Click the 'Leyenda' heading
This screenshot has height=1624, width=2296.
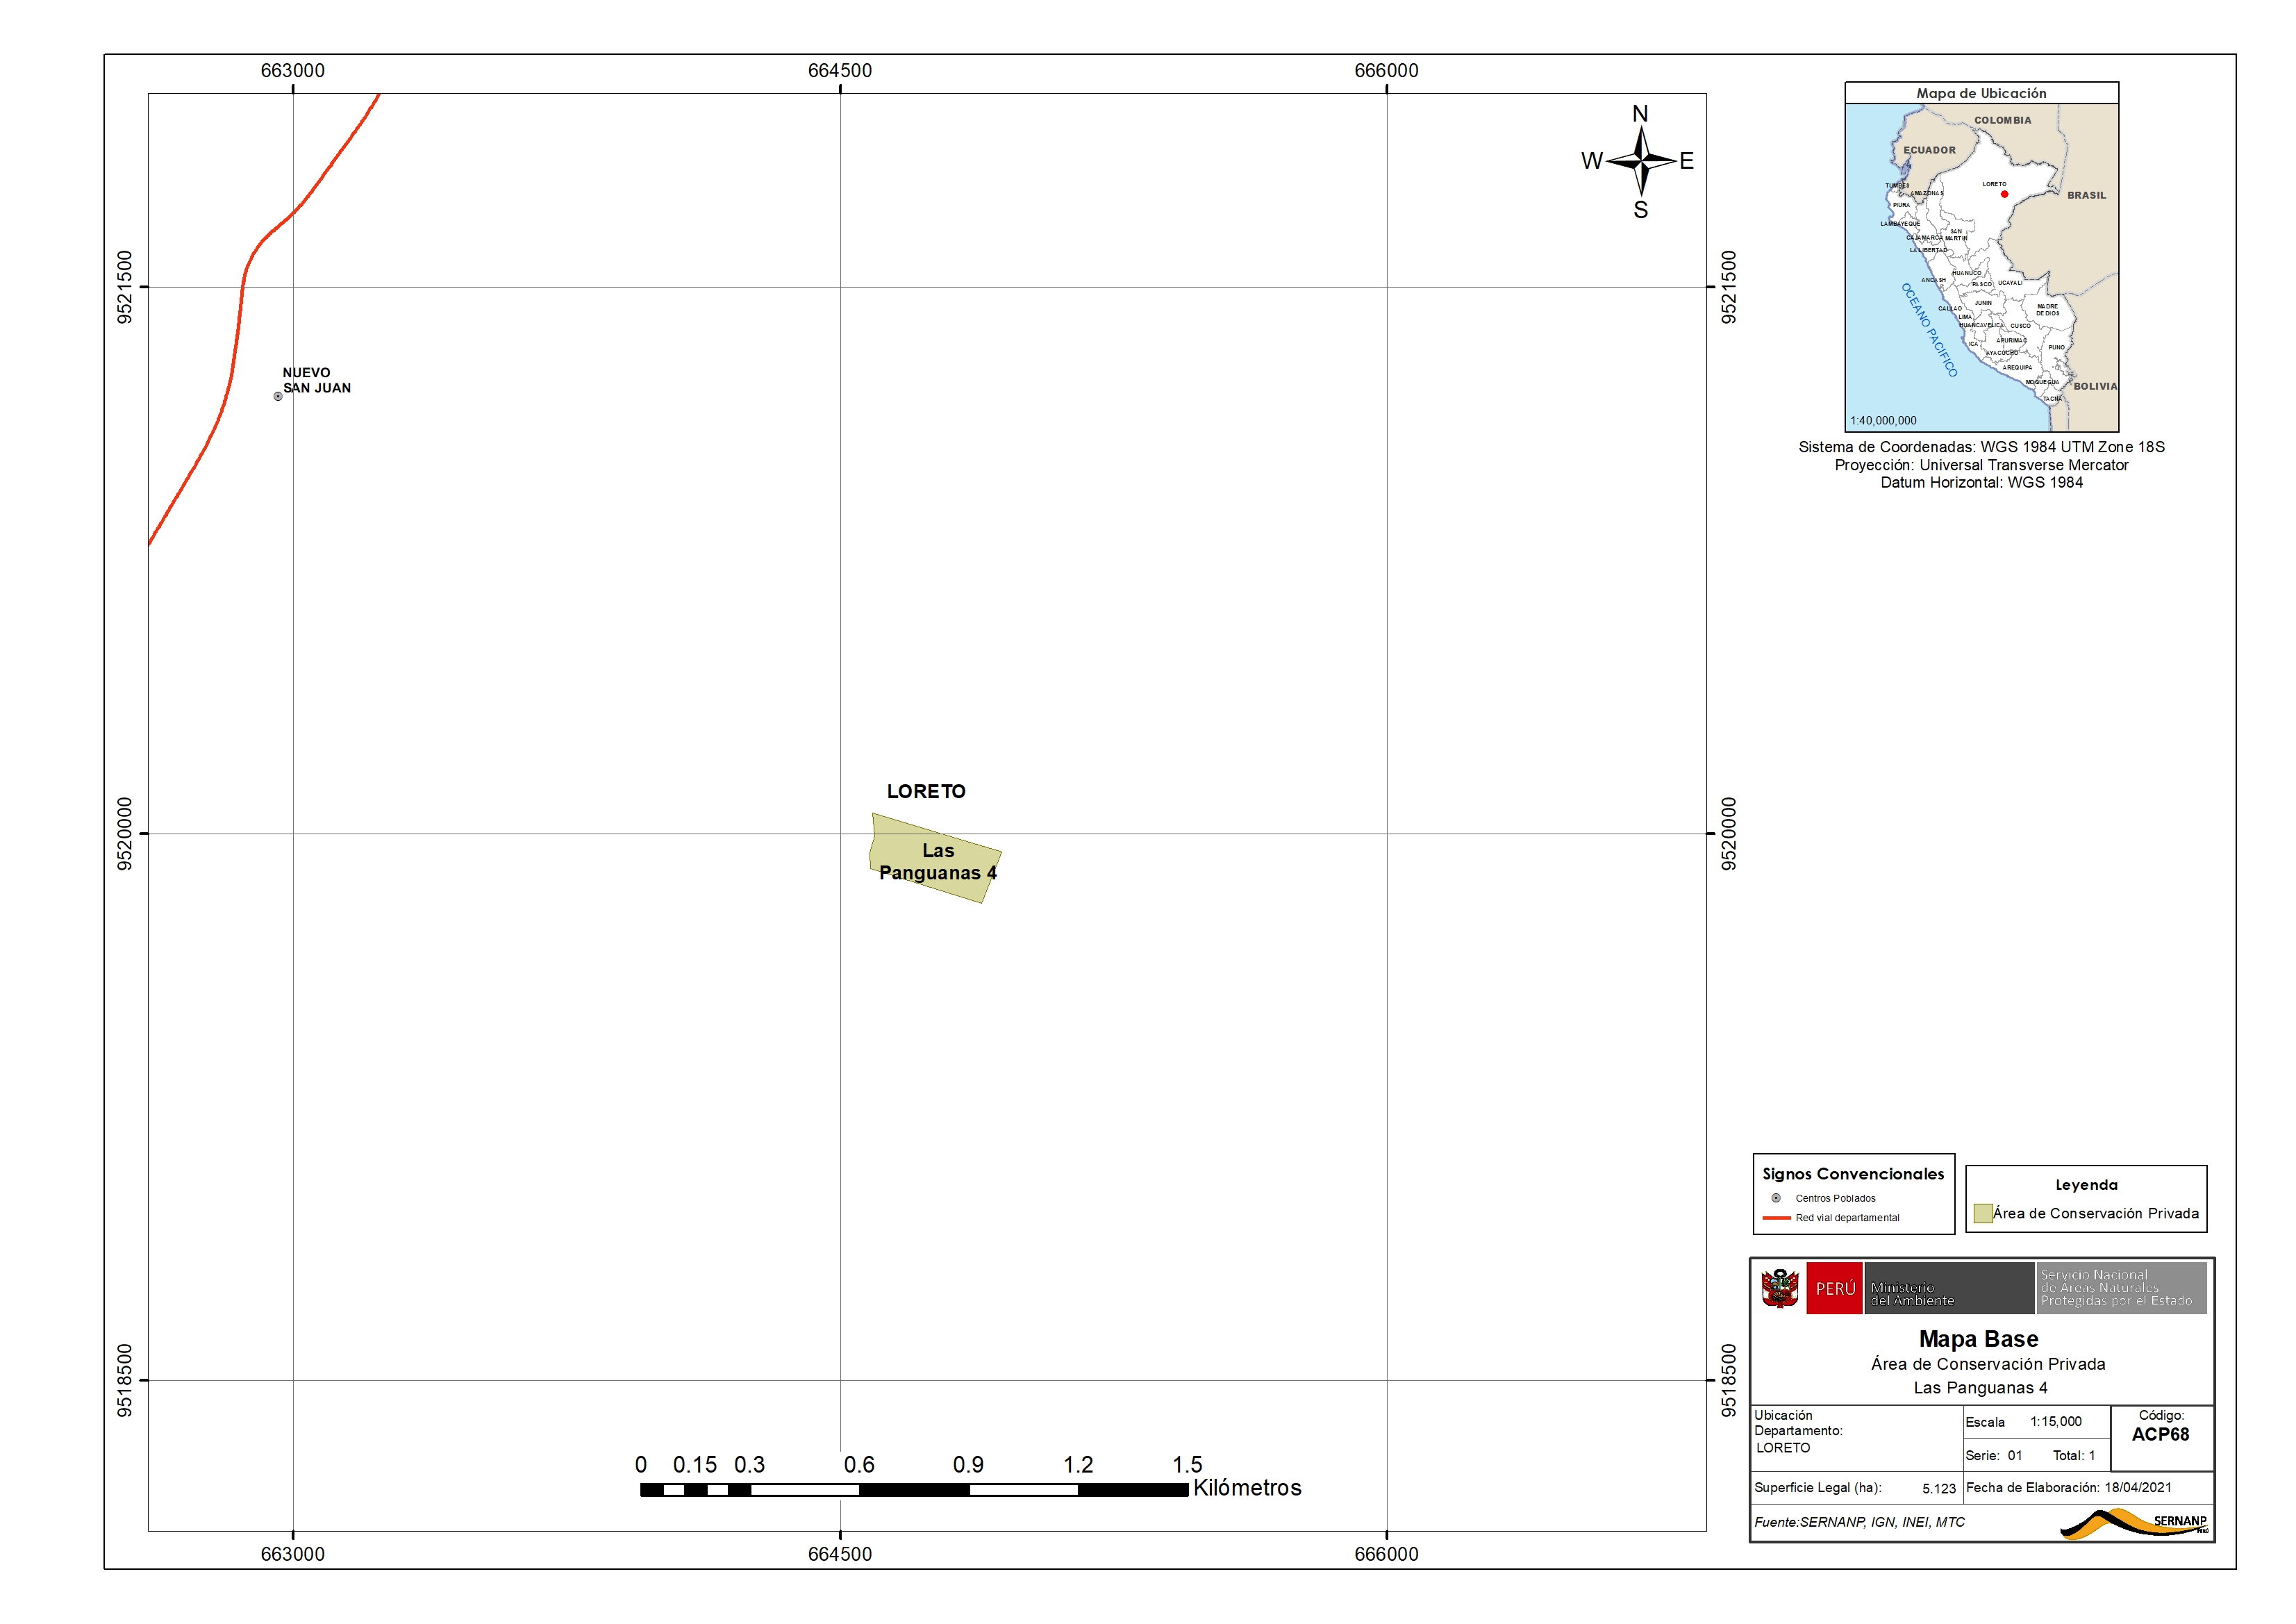pos(2086,1185)
